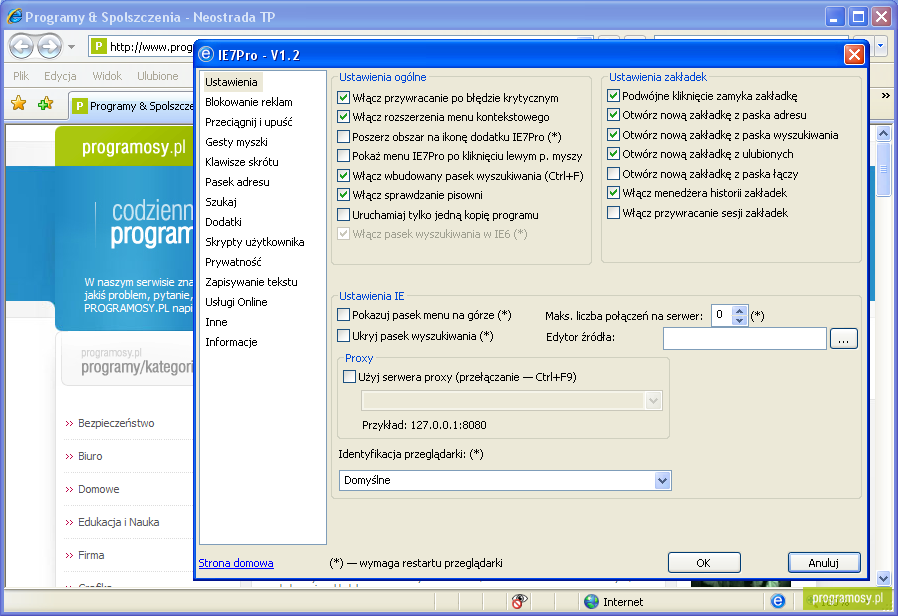898x616 pixels.
Task: Click the toolbar overflow chevron at browser edge
Action: pos(885,96)
